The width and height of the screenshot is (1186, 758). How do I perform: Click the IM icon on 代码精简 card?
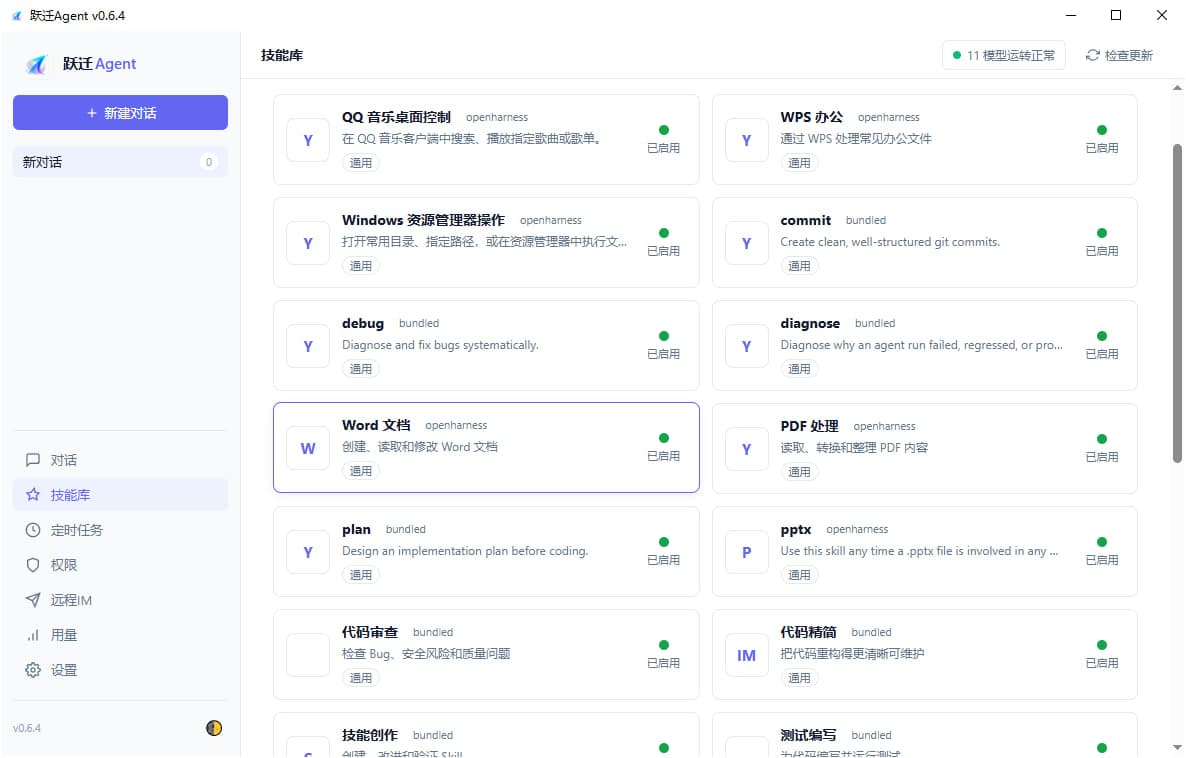click(x=747, y=655)
